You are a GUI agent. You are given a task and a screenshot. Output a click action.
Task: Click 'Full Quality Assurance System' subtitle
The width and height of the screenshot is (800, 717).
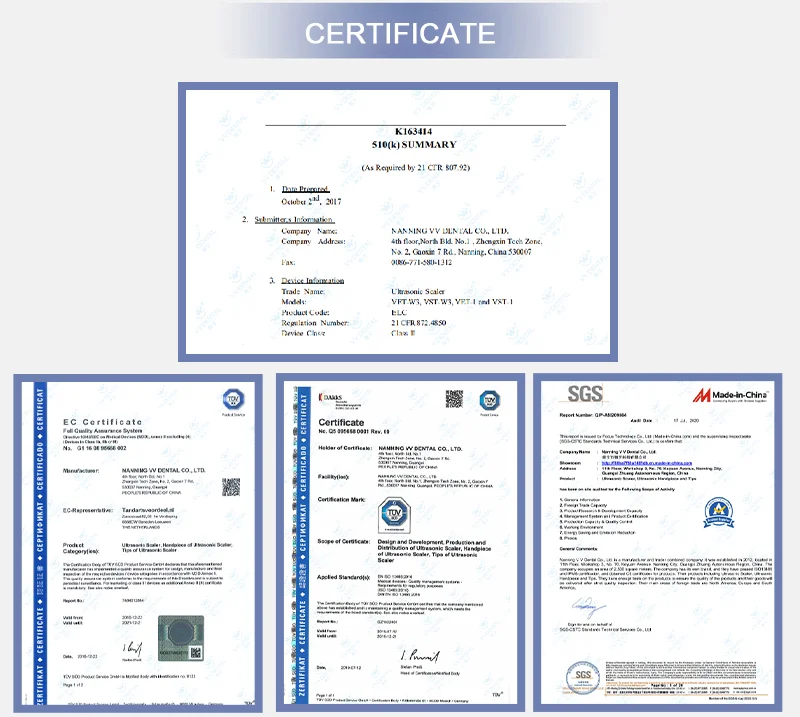[103, 431]
